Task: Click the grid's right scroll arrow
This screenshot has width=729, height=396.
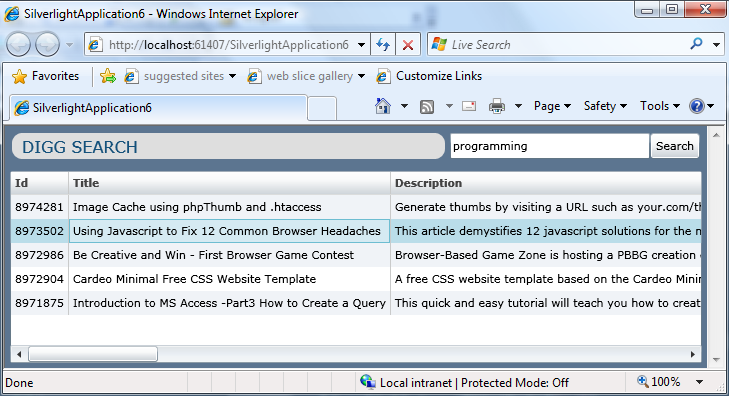Action: pyautogui.click(x=693, y=354)
